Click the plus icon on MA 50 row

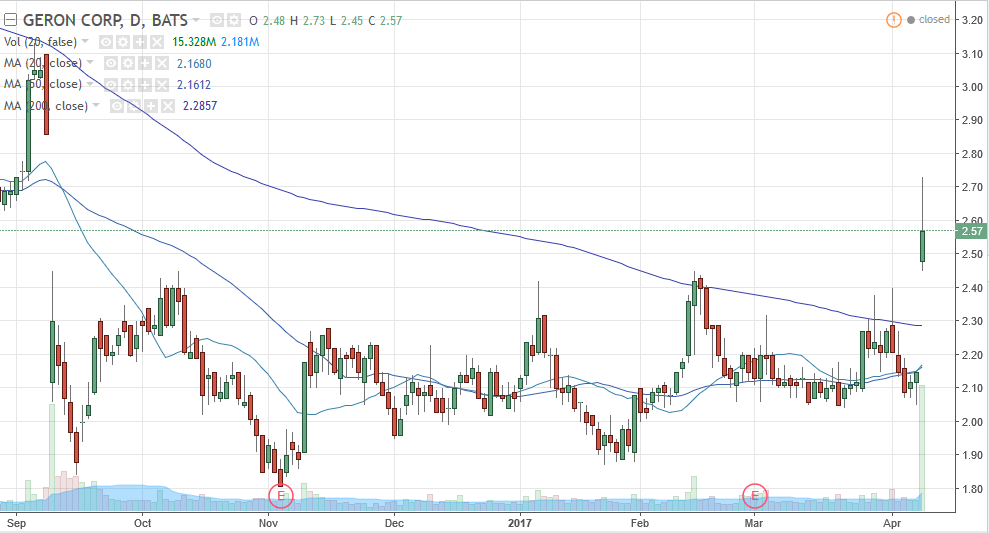coord(144,85)
